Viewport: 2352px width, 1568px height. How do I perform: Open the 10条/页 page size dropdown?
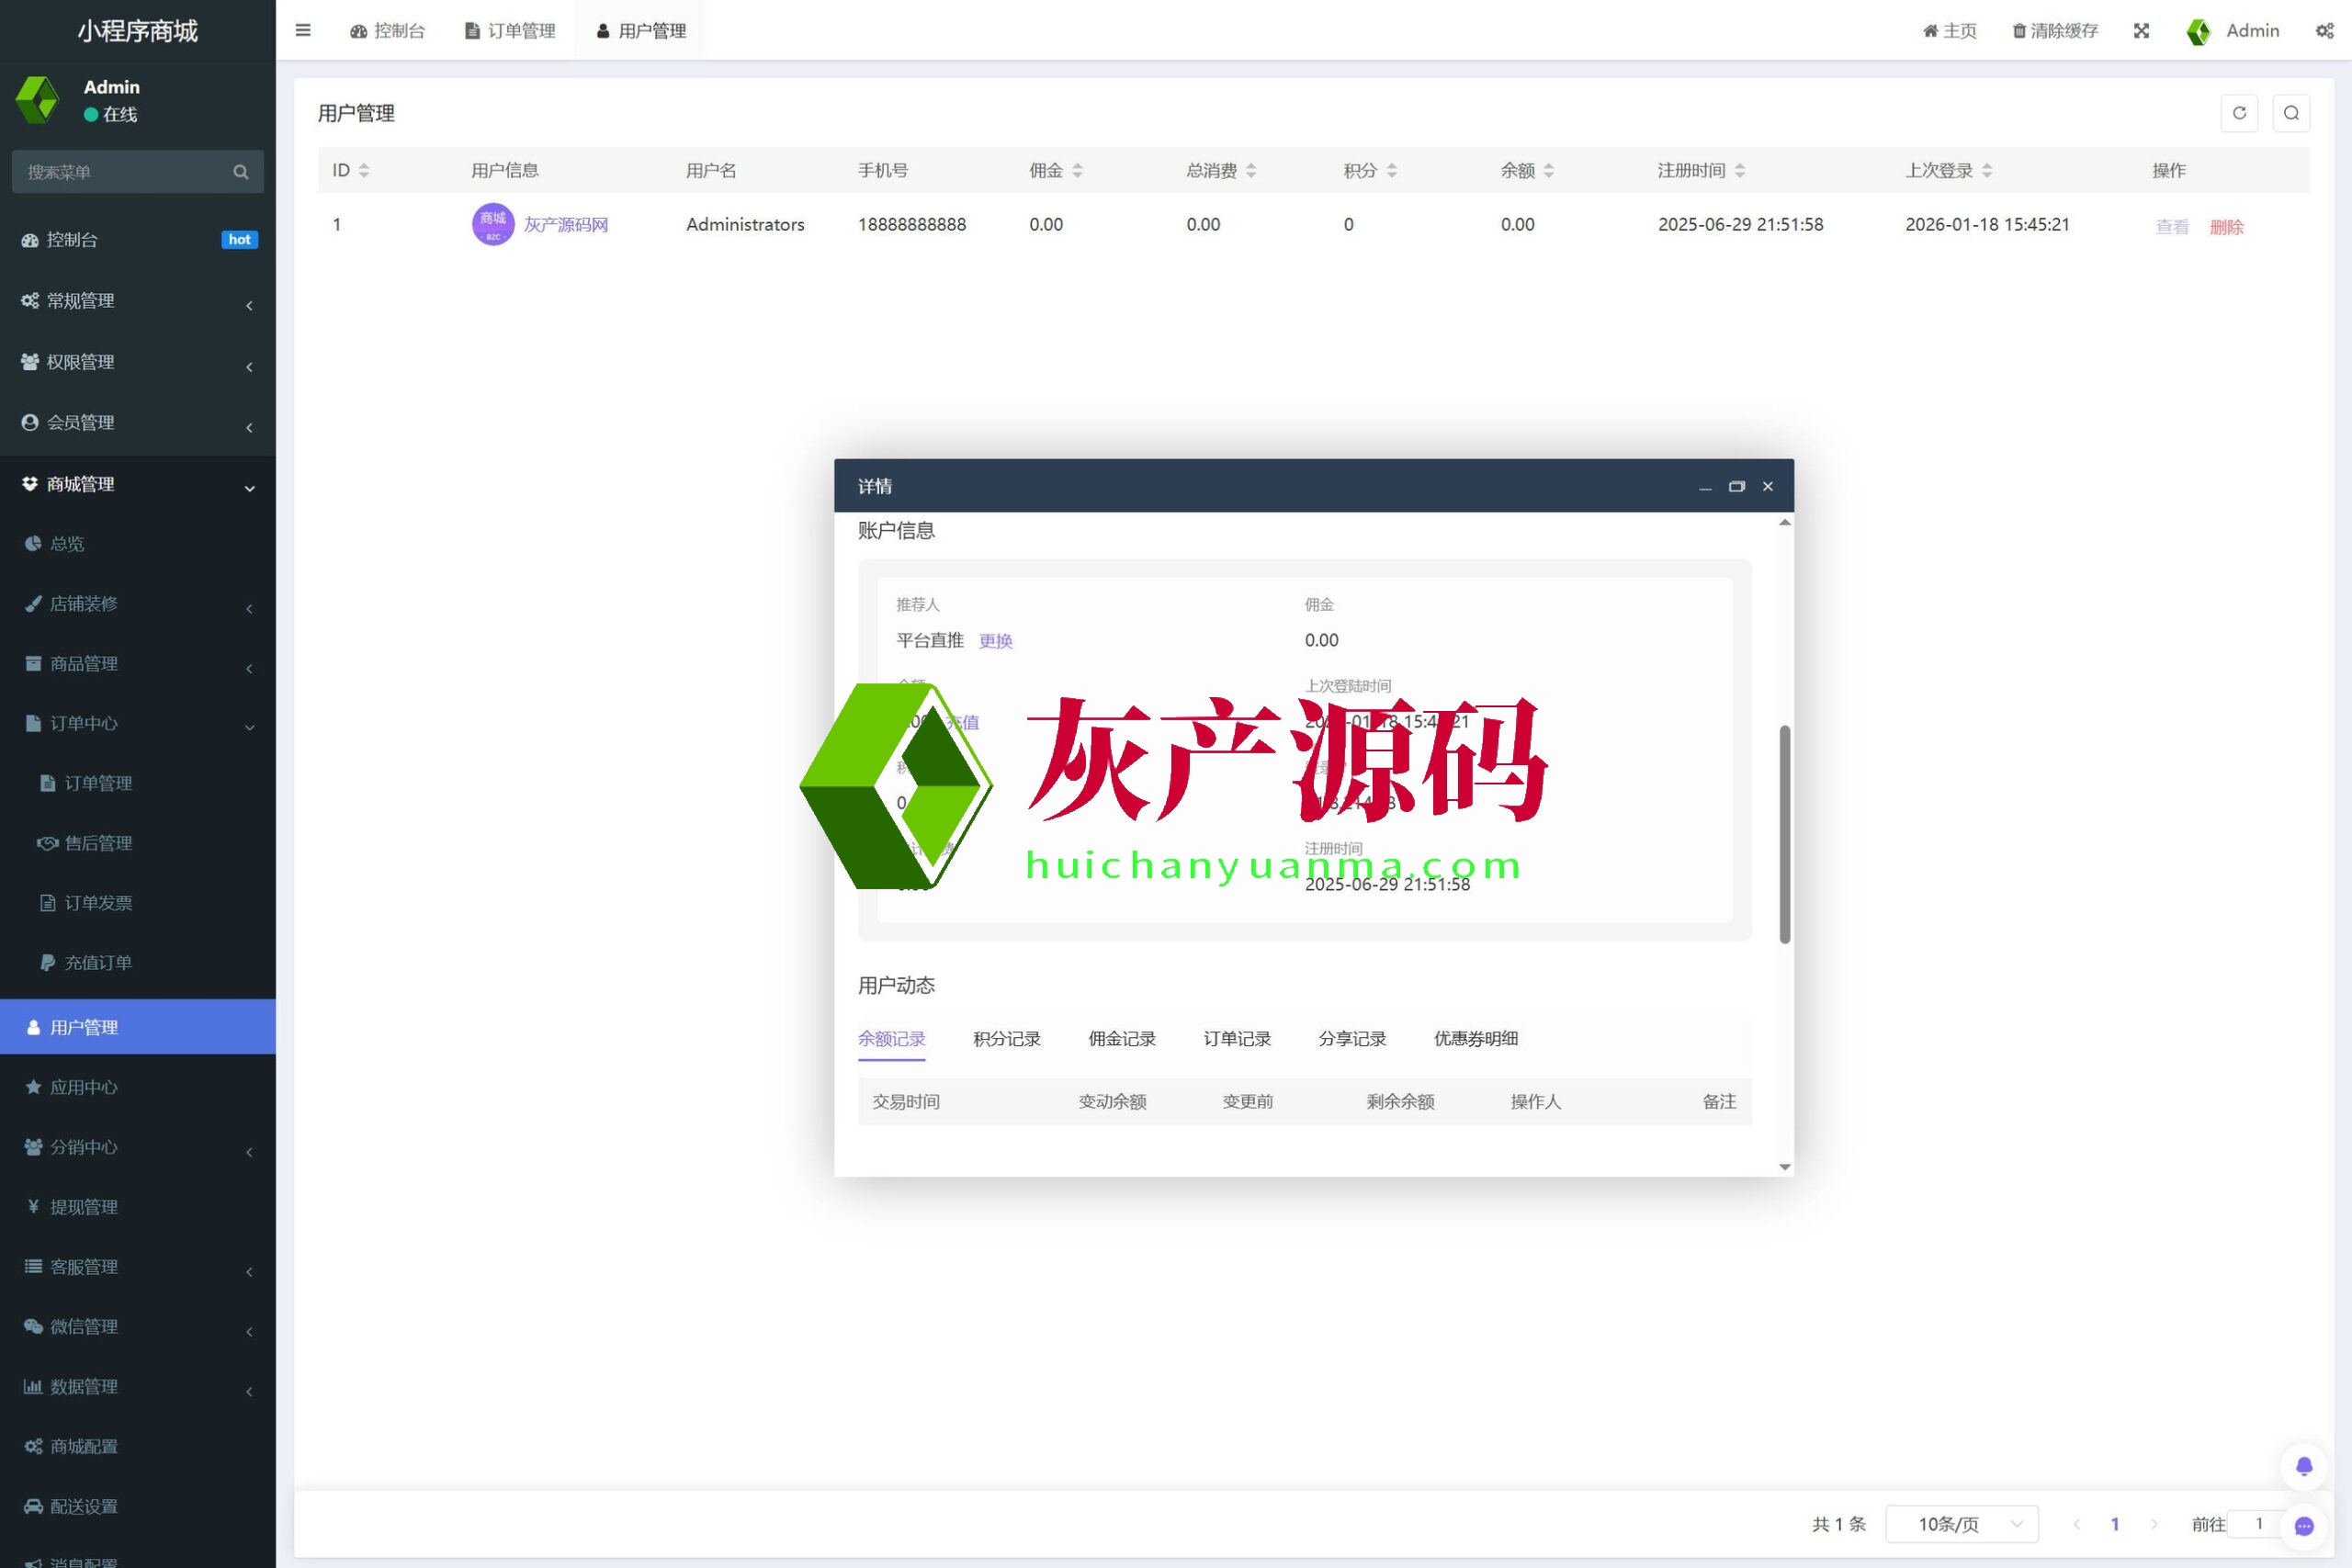pos(1961,1524)
